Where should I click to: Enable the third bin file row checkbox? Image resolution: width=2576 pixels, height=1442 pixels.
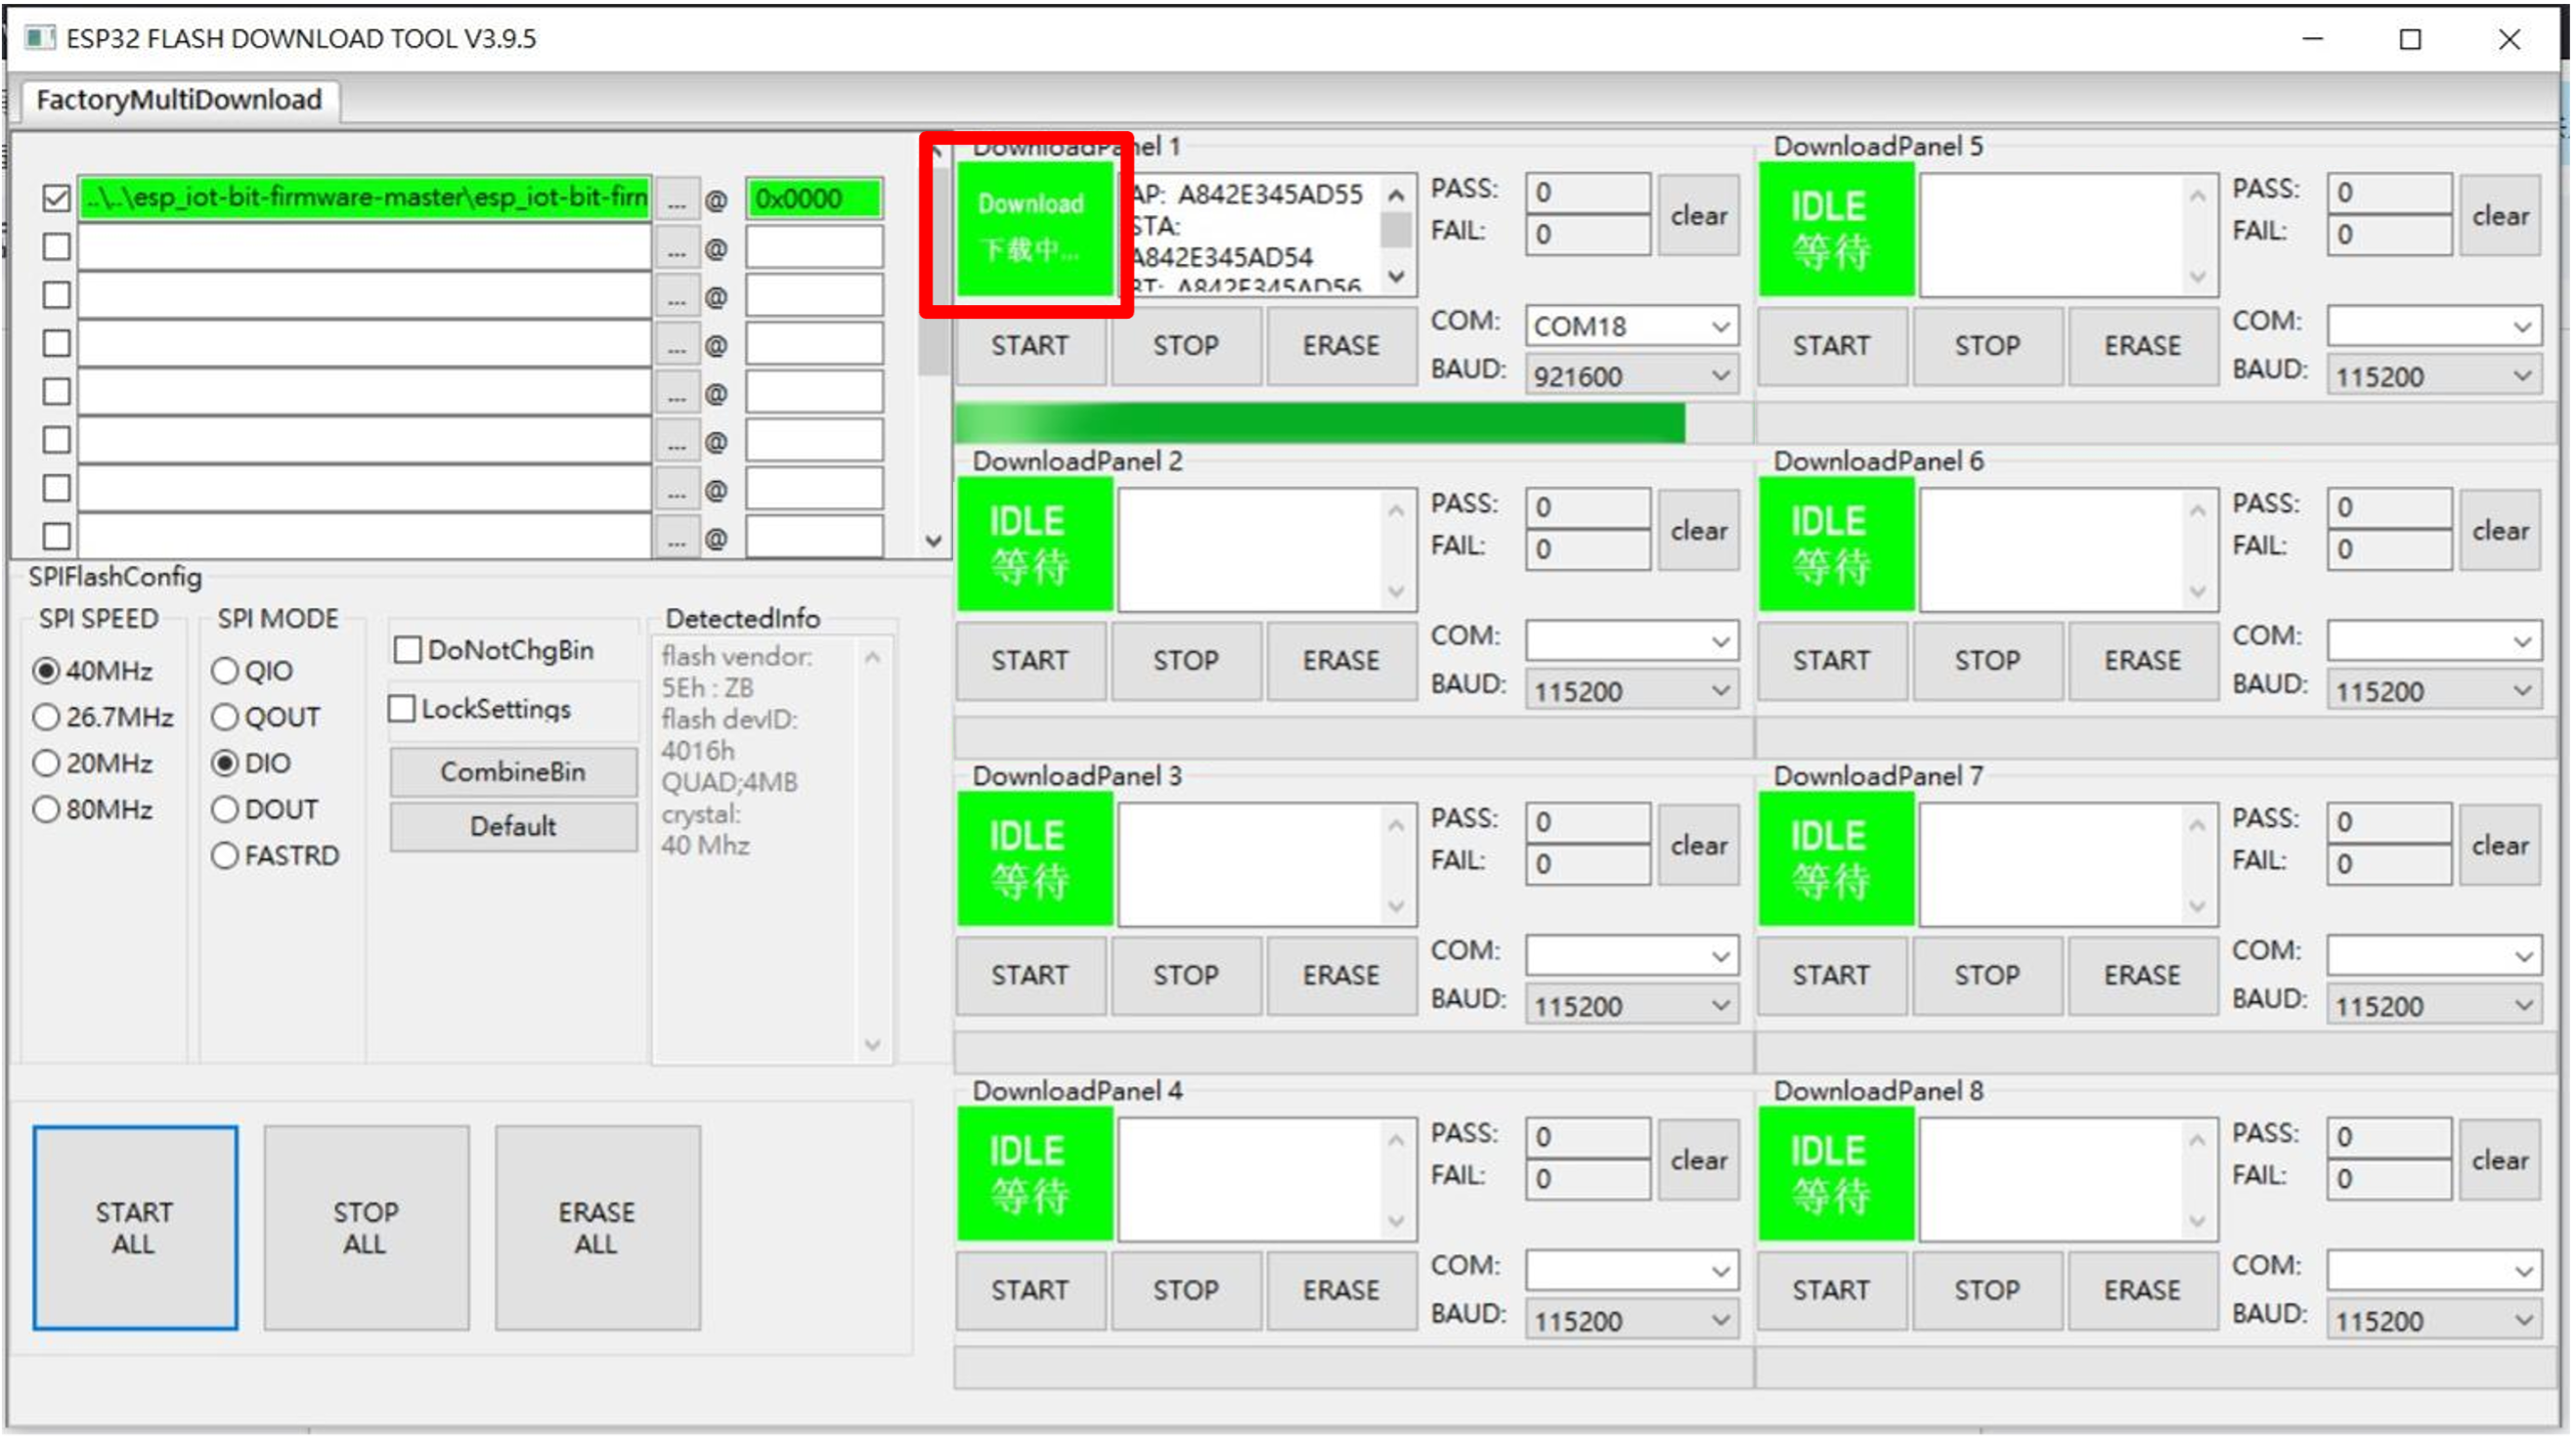coord(57,295)
